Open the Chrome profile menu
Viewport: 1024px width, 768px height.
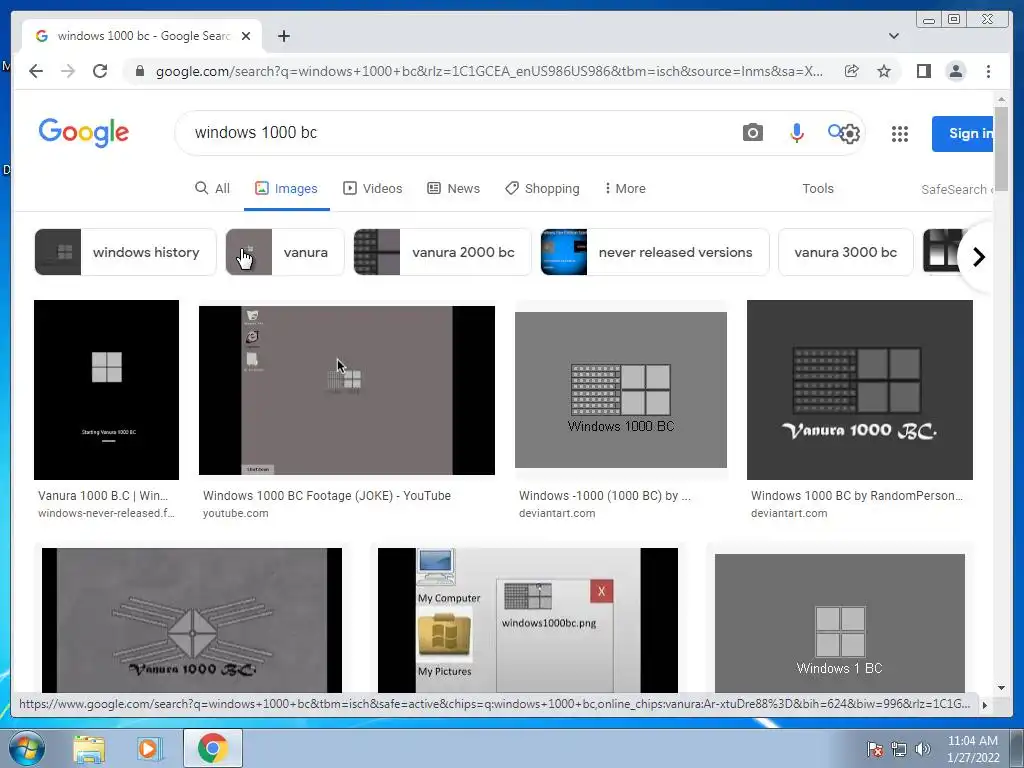click(955, 71)
